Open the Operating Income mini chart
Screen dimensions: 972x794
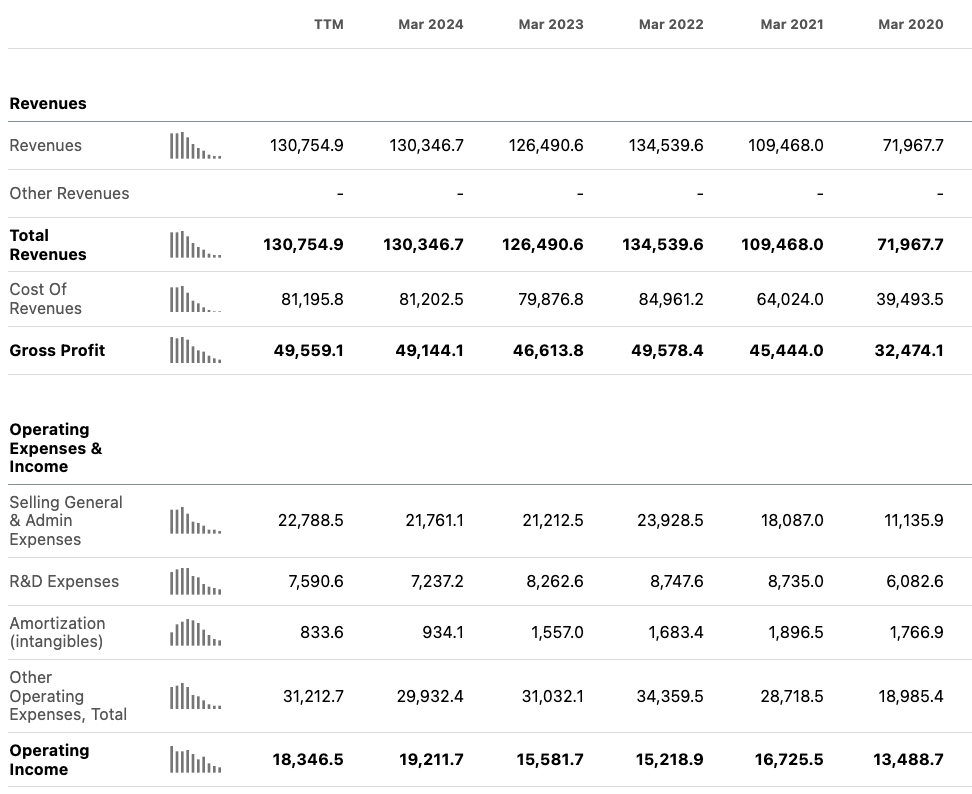point(195,760)
